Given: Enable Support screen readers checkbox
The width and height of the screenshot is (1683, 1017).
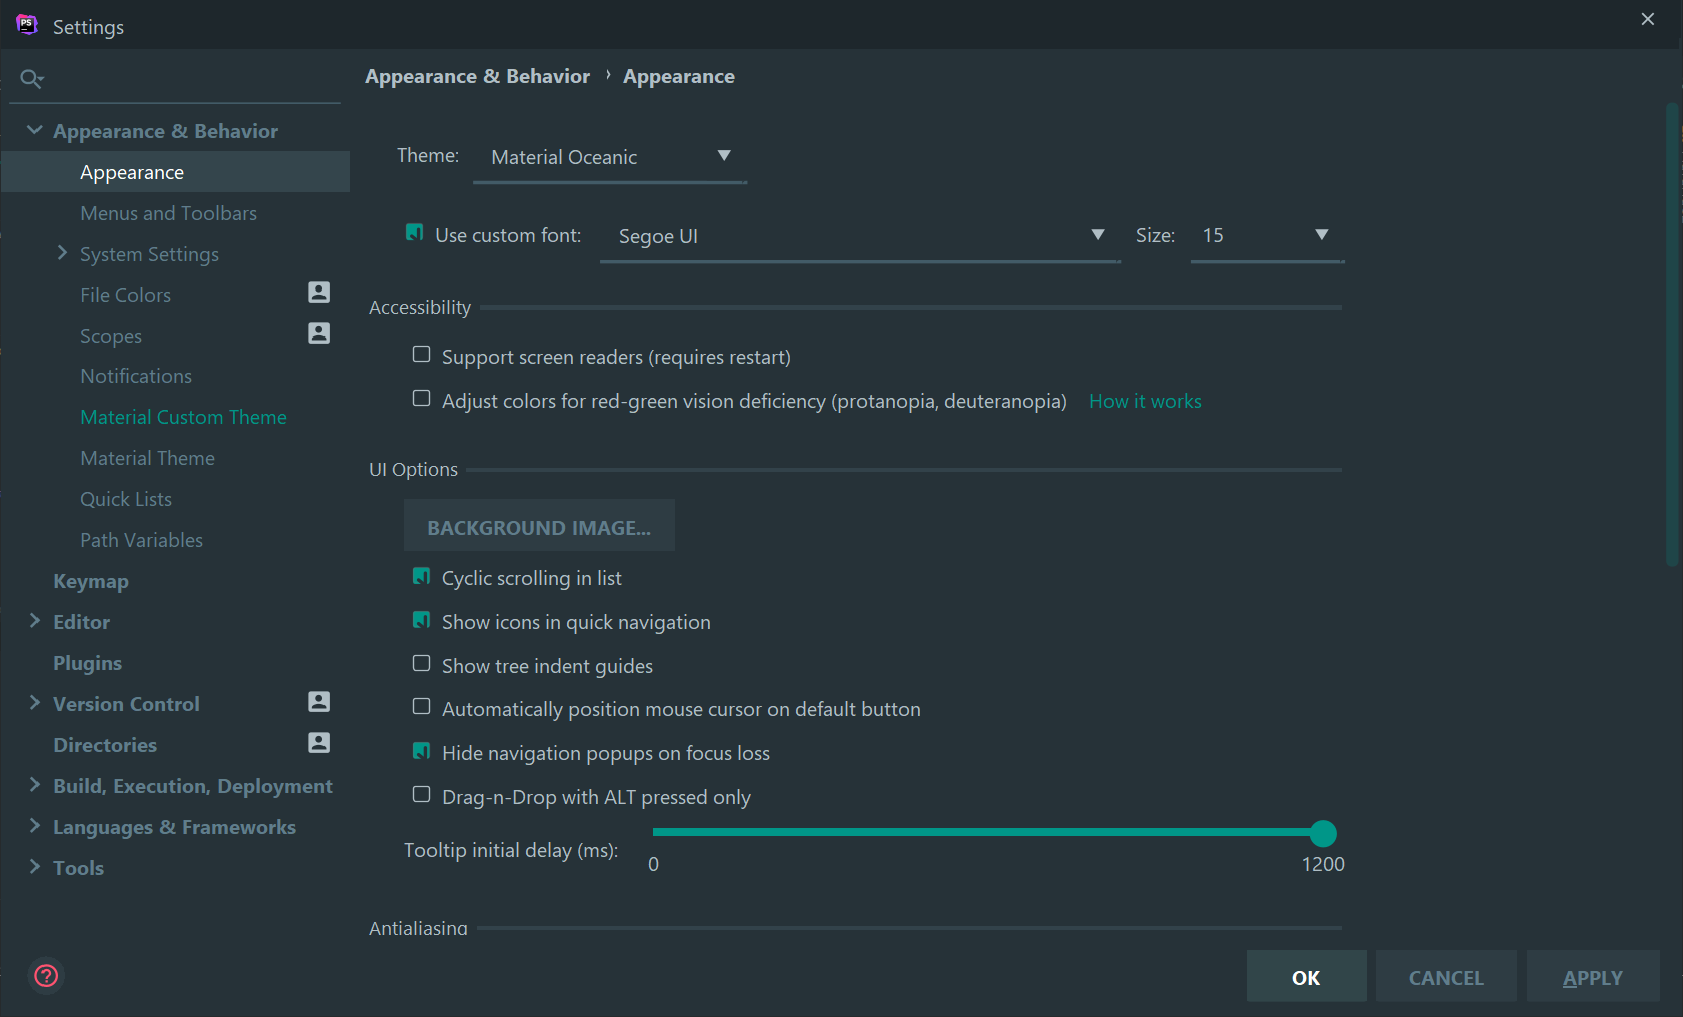Looking at the screenshot, I should coord(422,355).
